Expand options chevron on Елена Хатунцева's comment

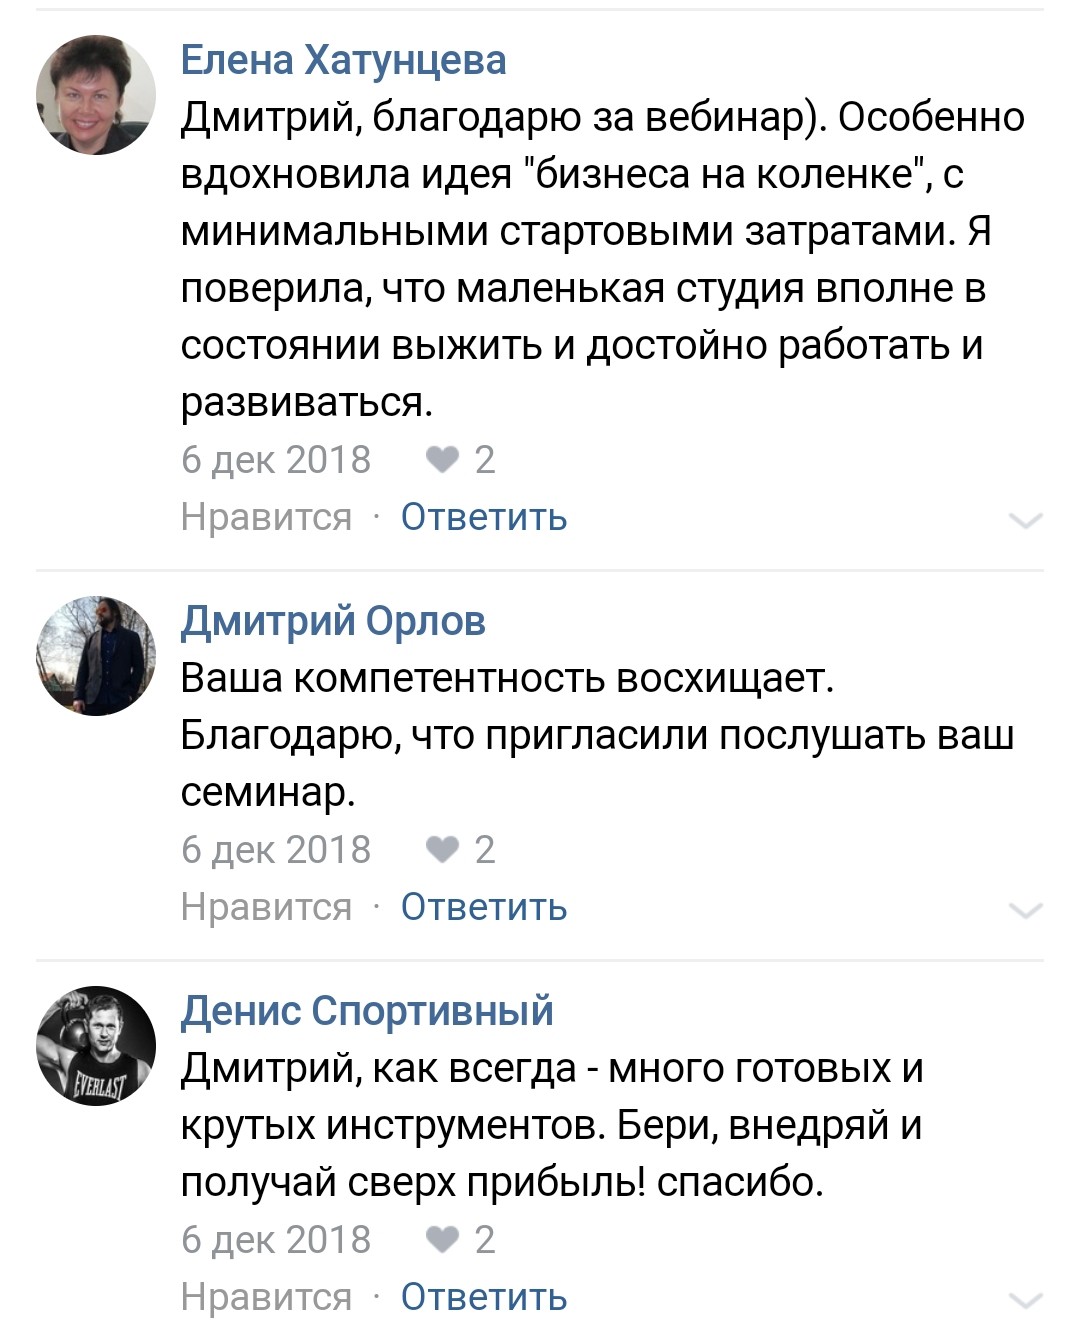(x=1026, y=520)
